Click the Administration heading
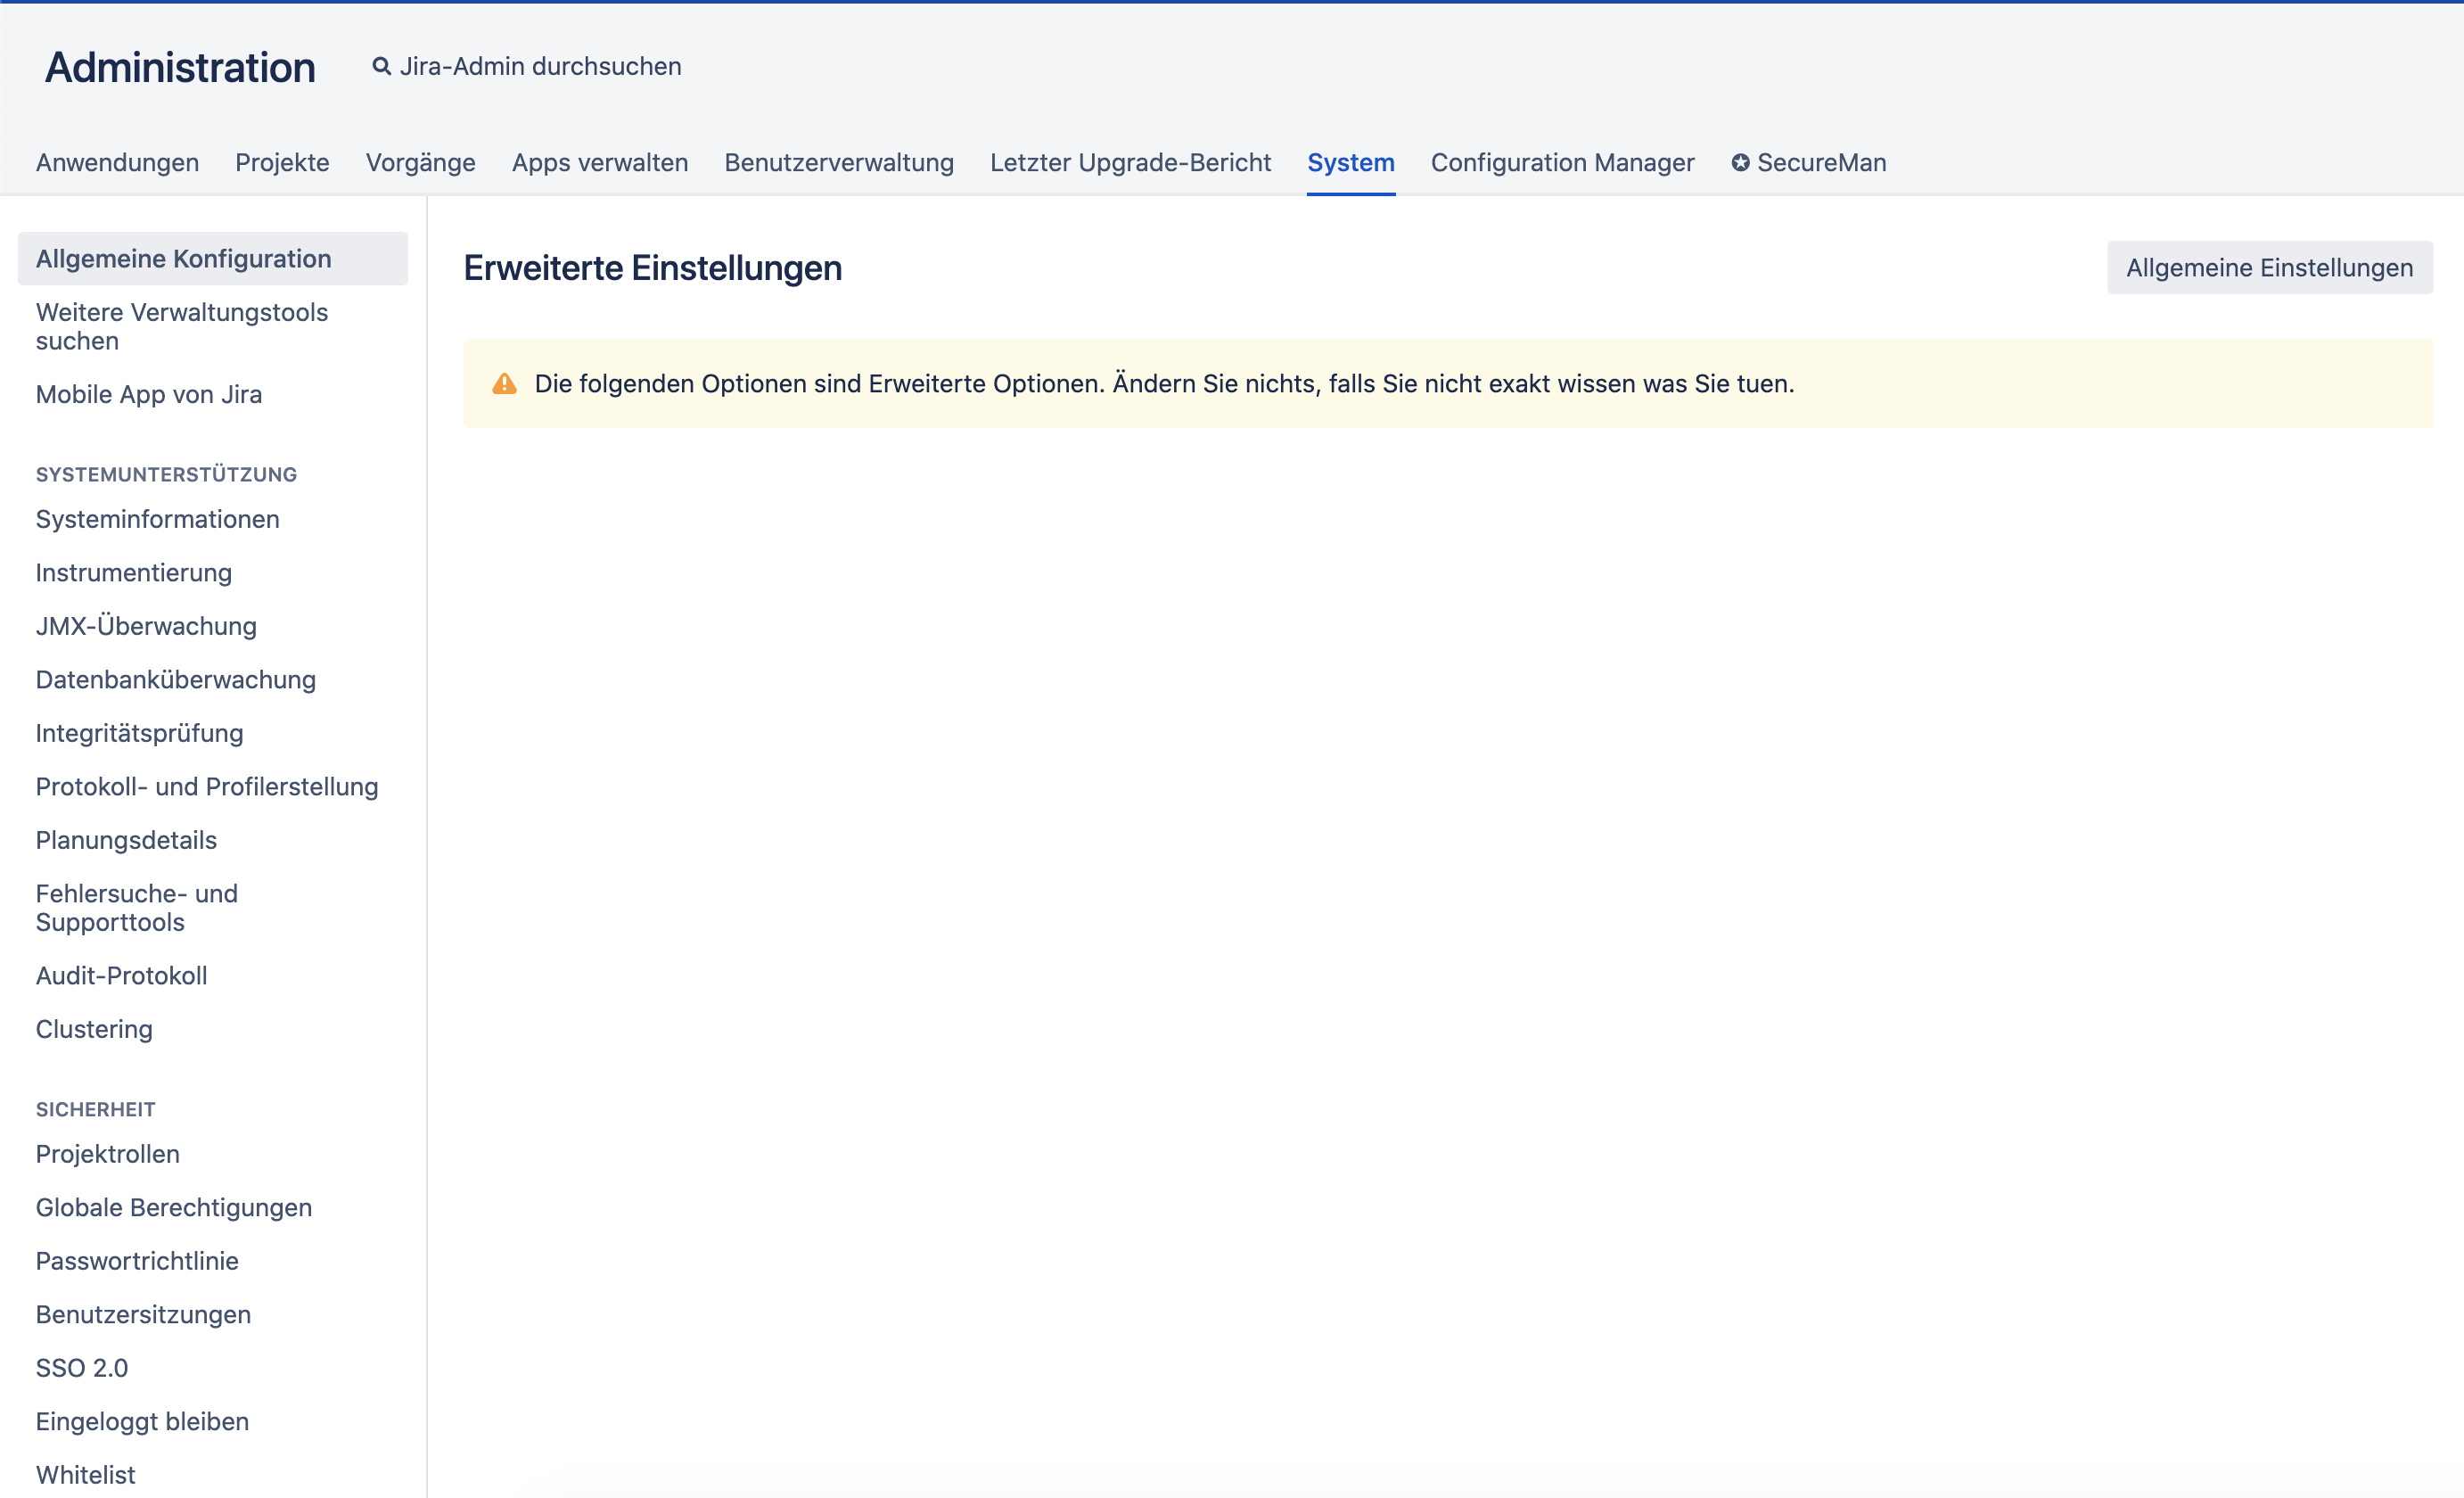 tap(180, 67)
